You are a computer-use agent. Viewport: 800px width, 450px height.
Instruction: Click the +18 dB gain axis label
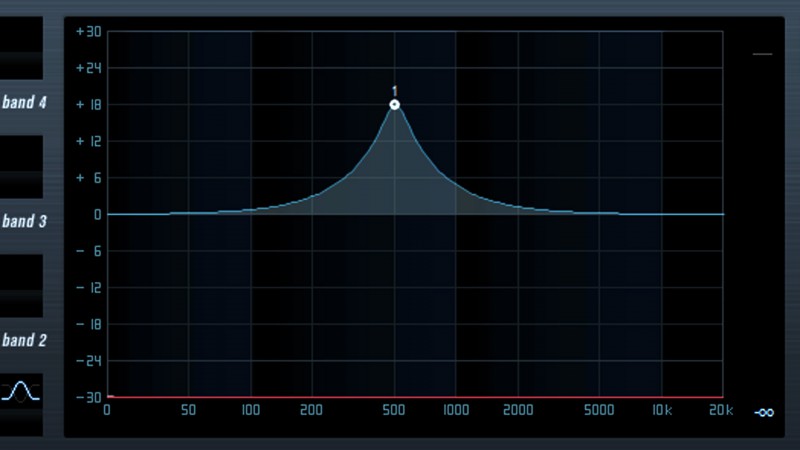pyautogui.click(x=88, y=105)
